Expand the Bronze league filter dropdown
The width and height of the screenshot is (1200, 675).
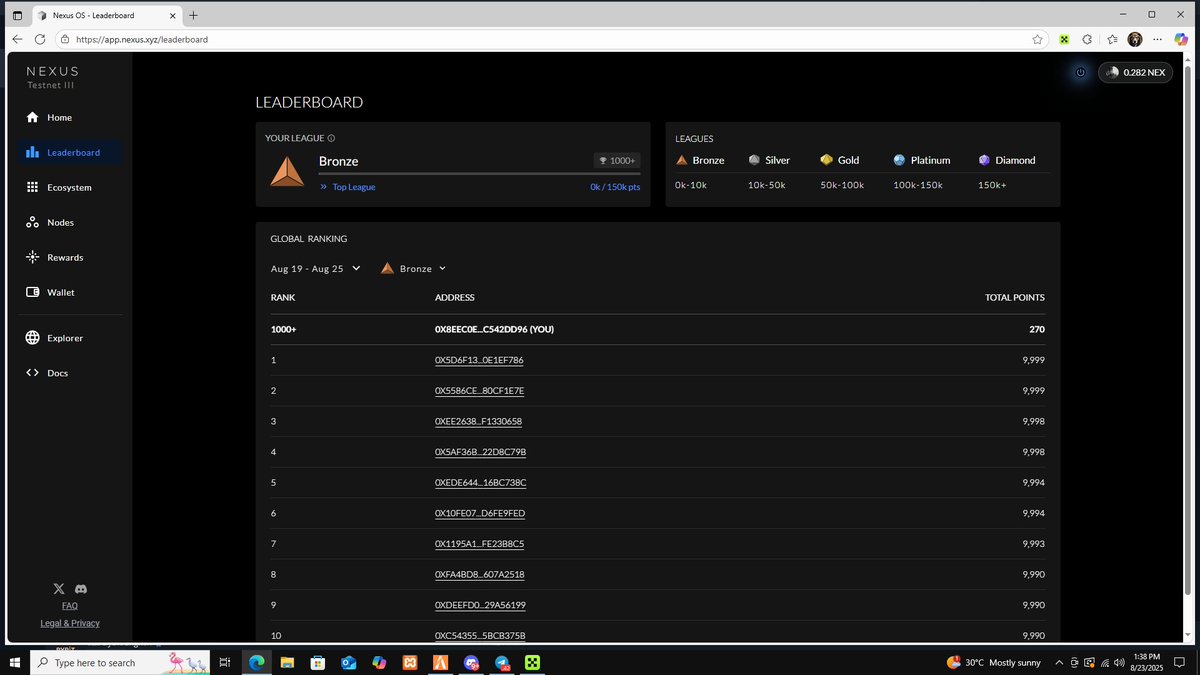pyautogui.click(x=413, y=268)
